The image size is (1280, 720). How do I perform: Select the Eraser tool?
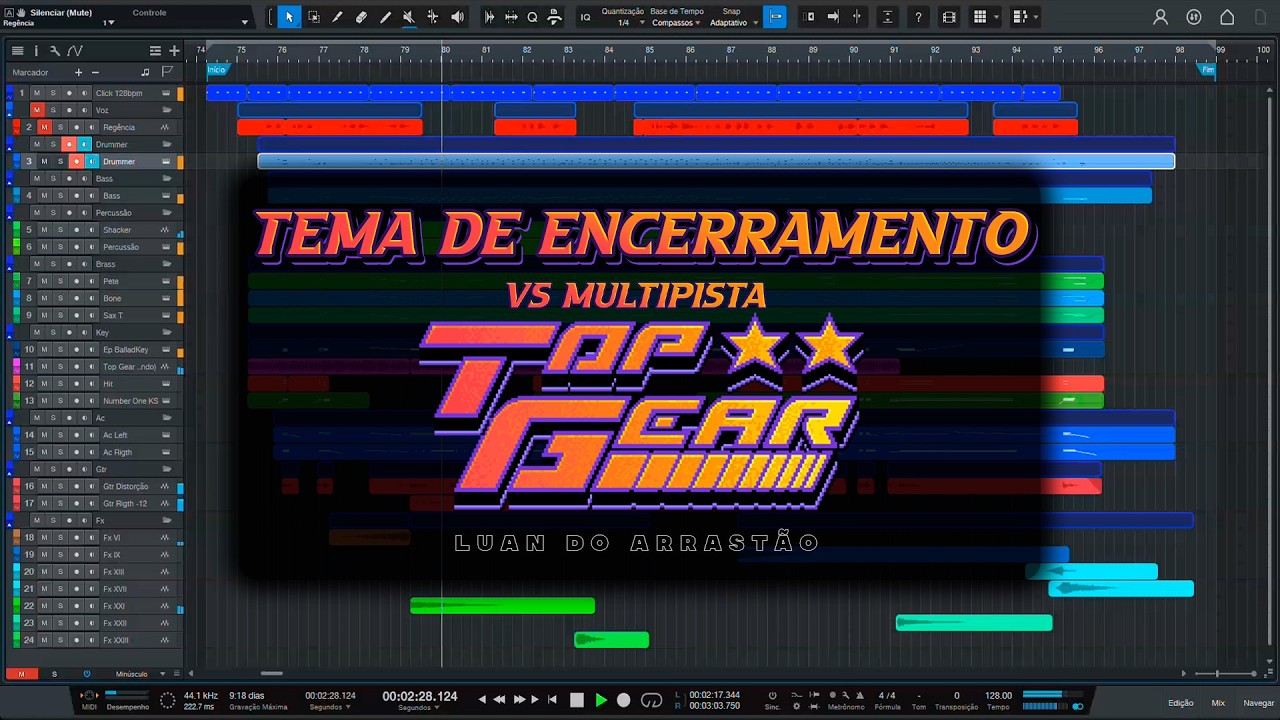click(x=361, y=17)
